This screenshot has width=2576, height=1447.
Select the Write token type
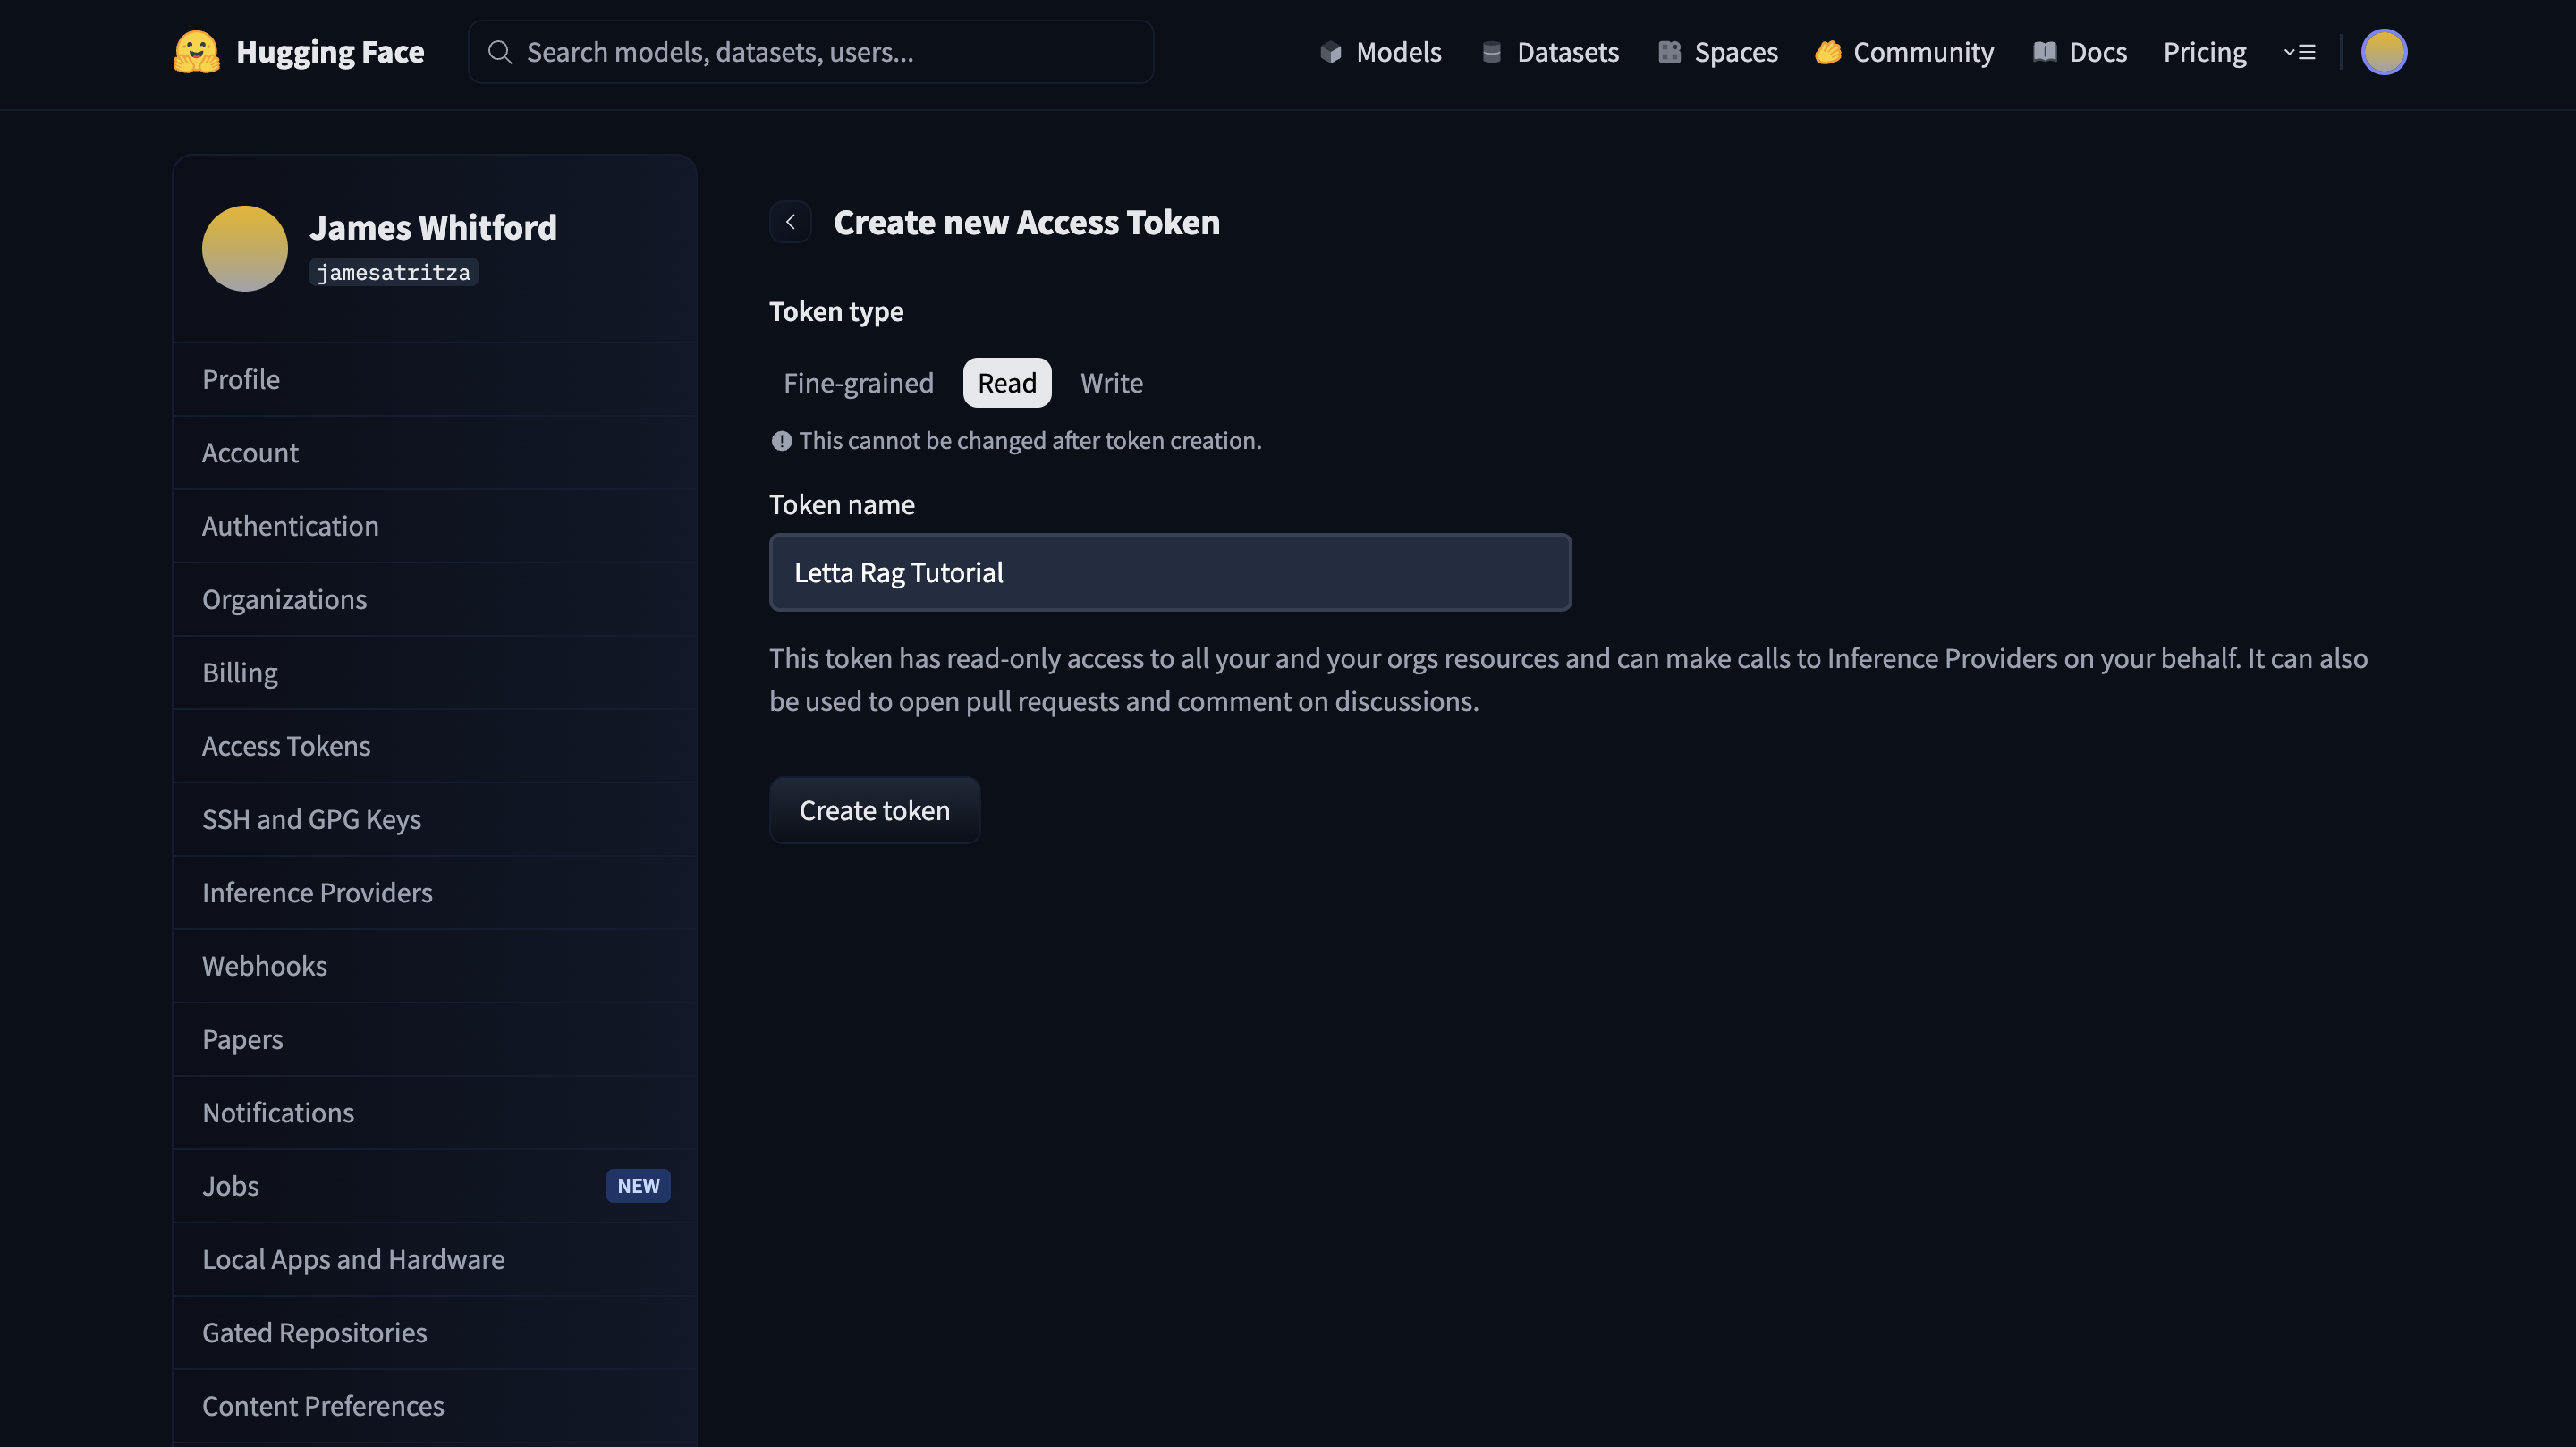click(1111, 383)
